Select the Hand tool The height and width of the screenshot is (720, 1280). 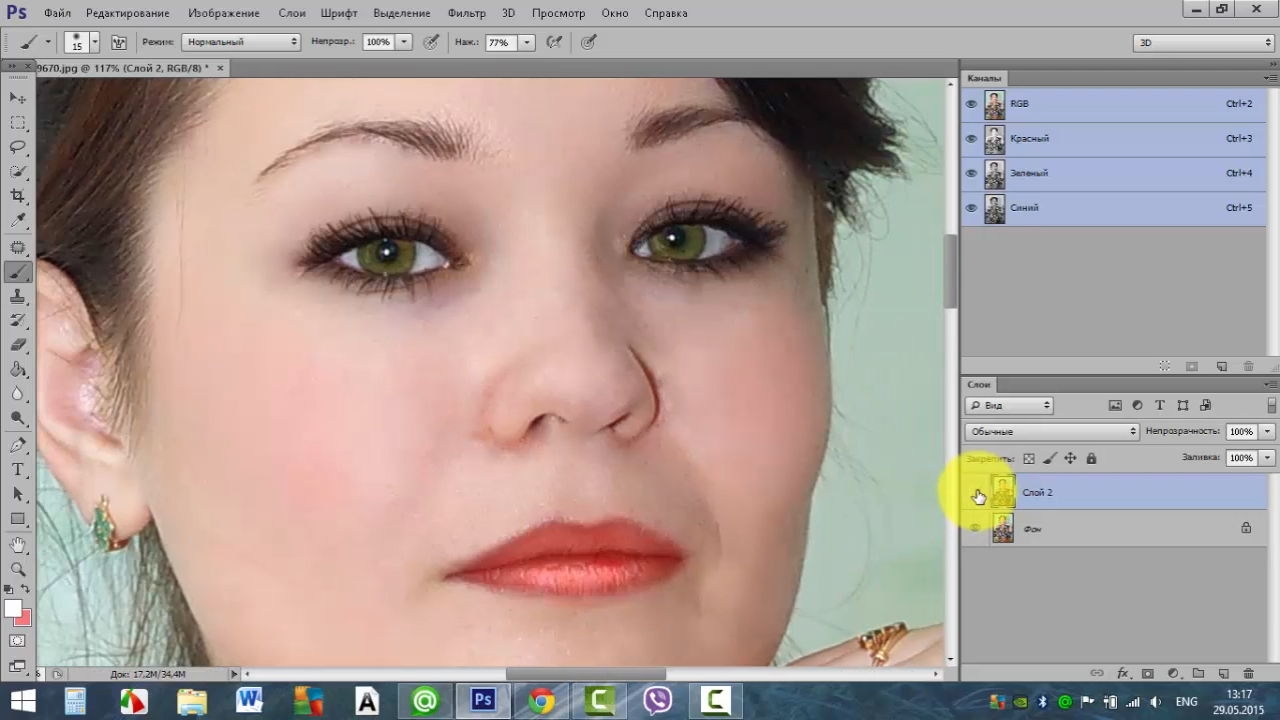tap(18, 546)
